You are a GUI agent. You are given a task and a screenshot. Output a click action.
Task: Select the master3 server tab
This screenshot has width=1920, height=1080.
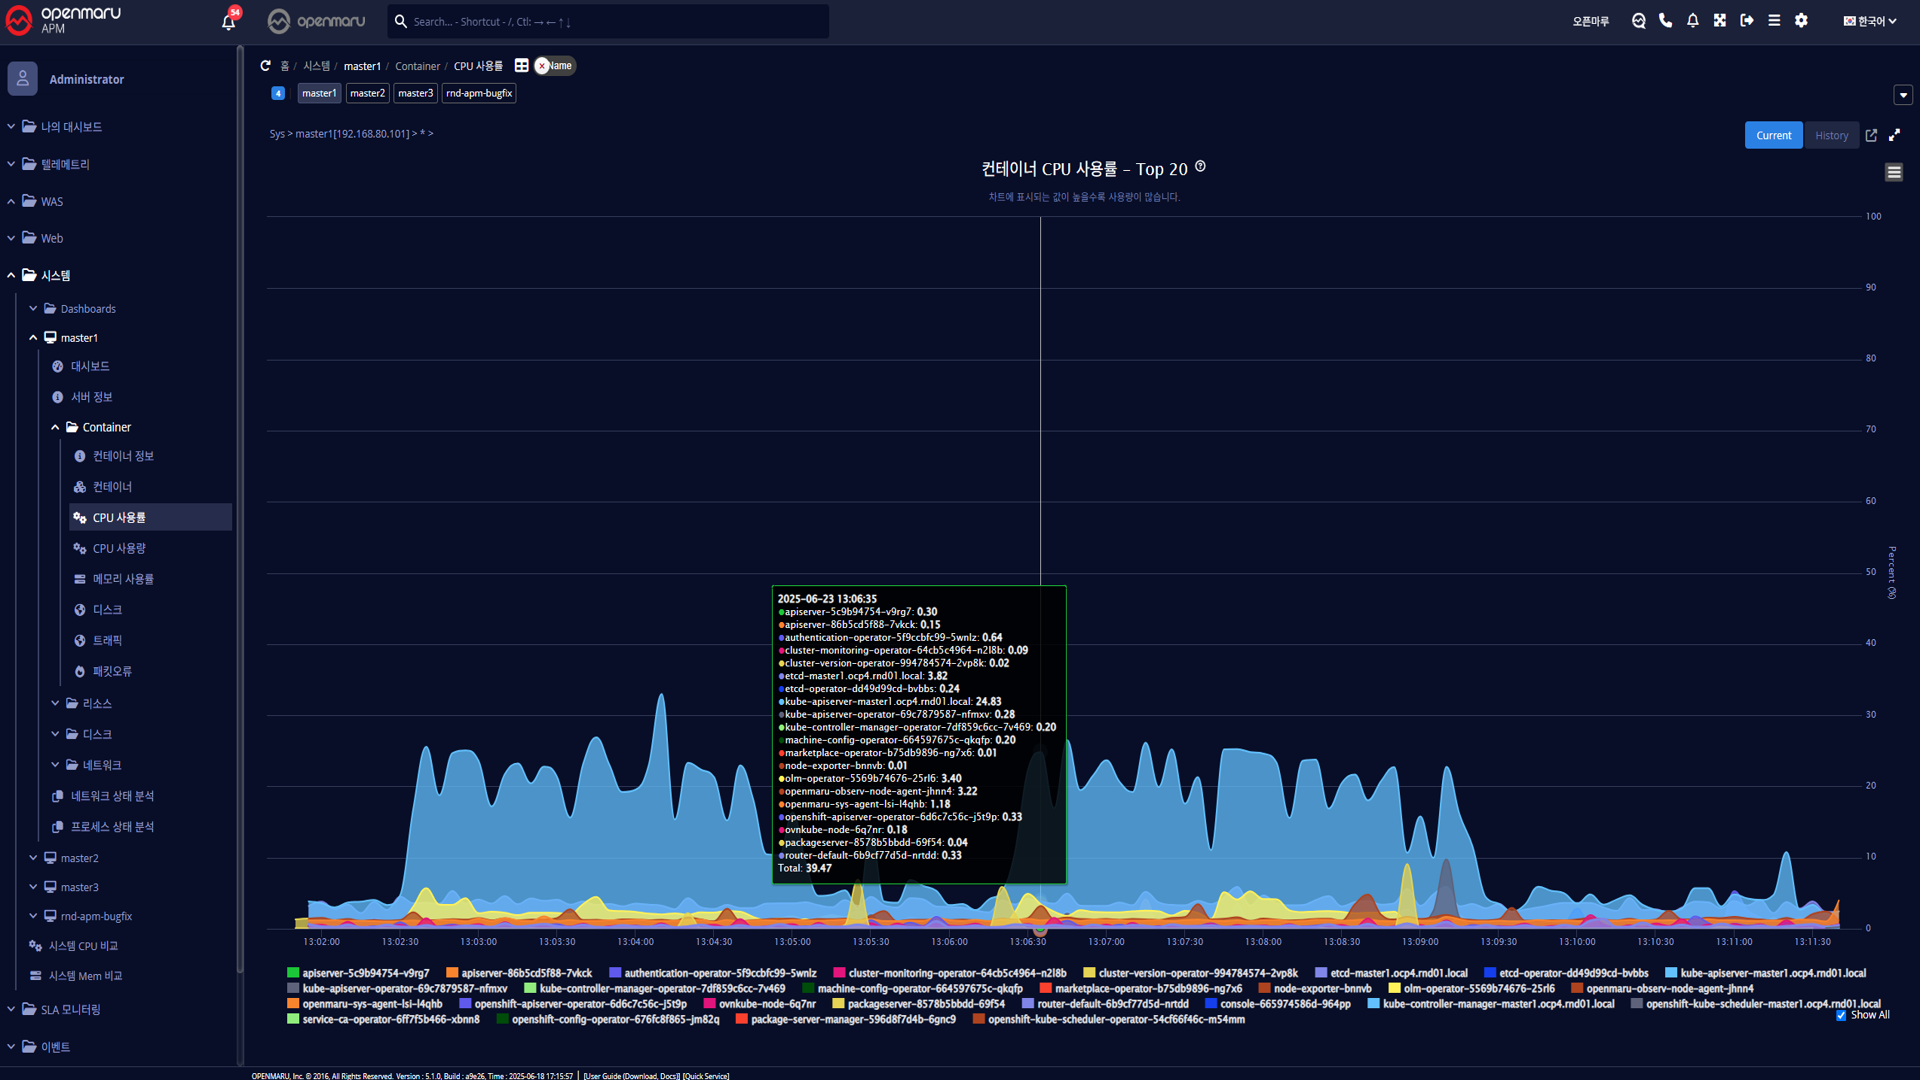pyautogui.click(x=415, y=93)
